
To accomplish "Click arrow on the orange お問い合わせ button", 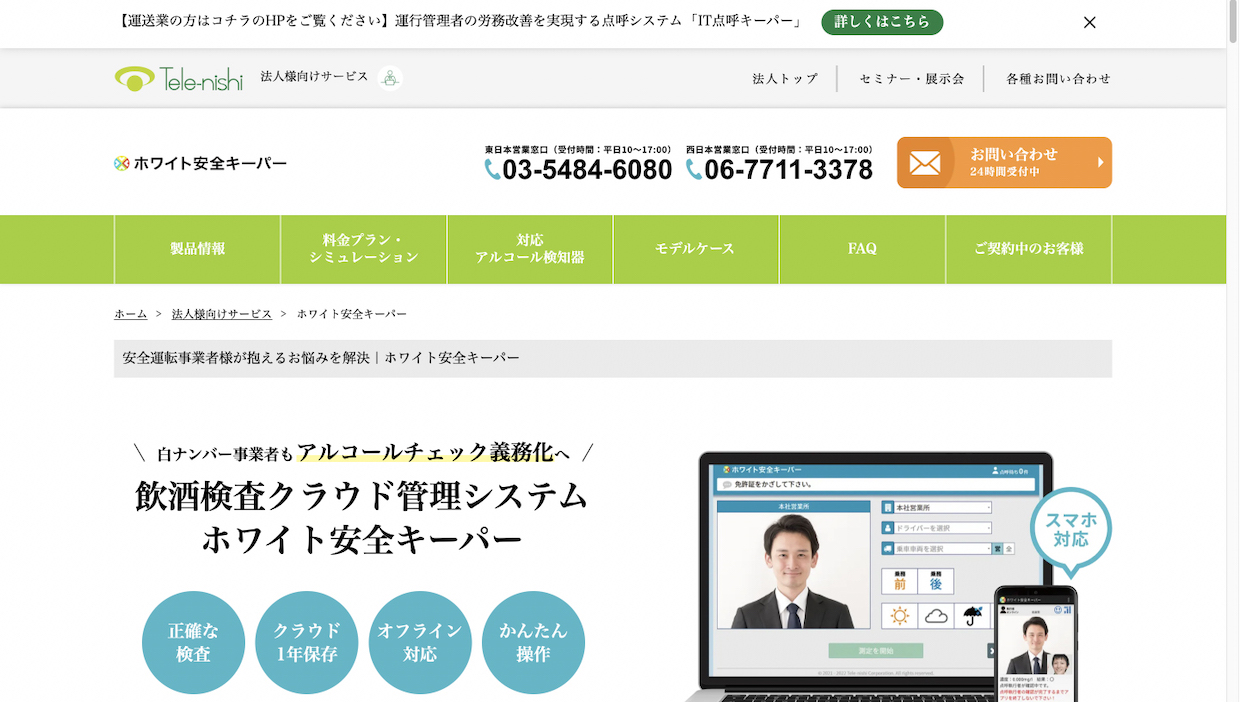I will [1100, 162].
